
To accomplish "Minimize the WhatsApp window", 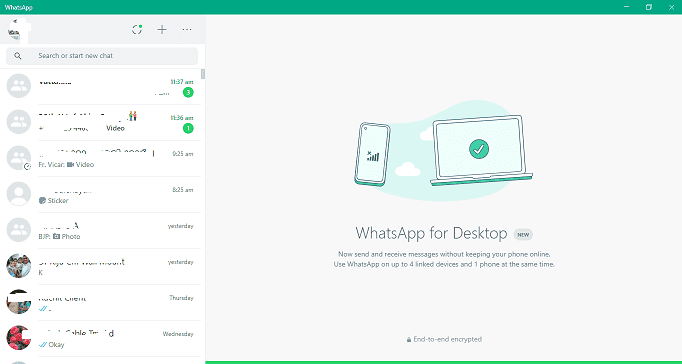I will point(627,7).
